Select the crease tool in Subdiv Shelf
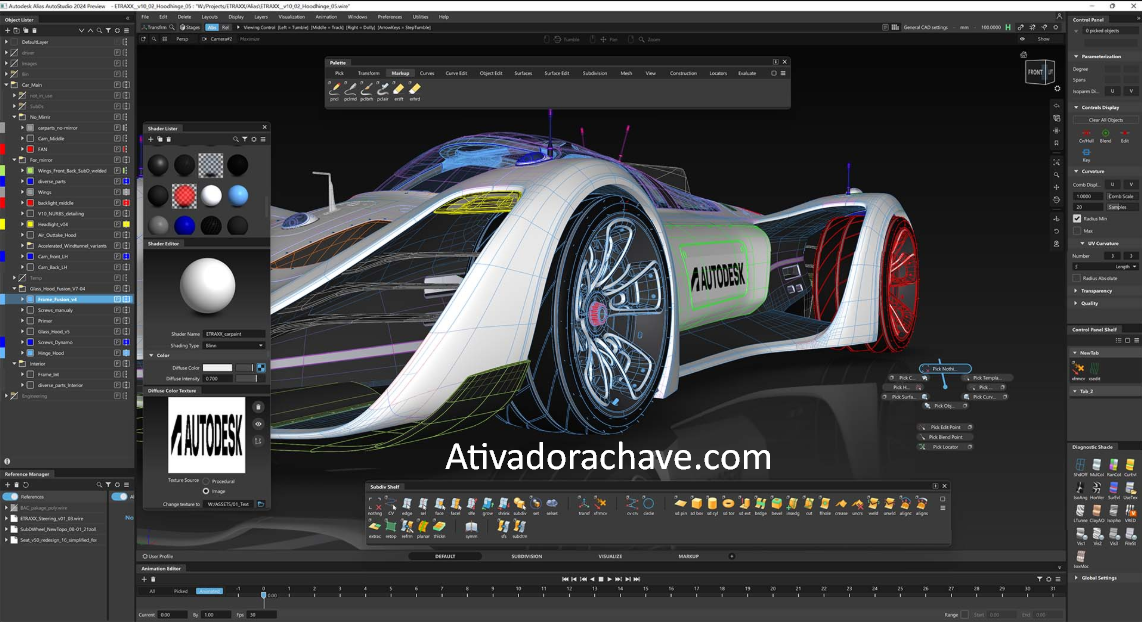Viewport: 1142px width, 622px height. pos(841,505)
